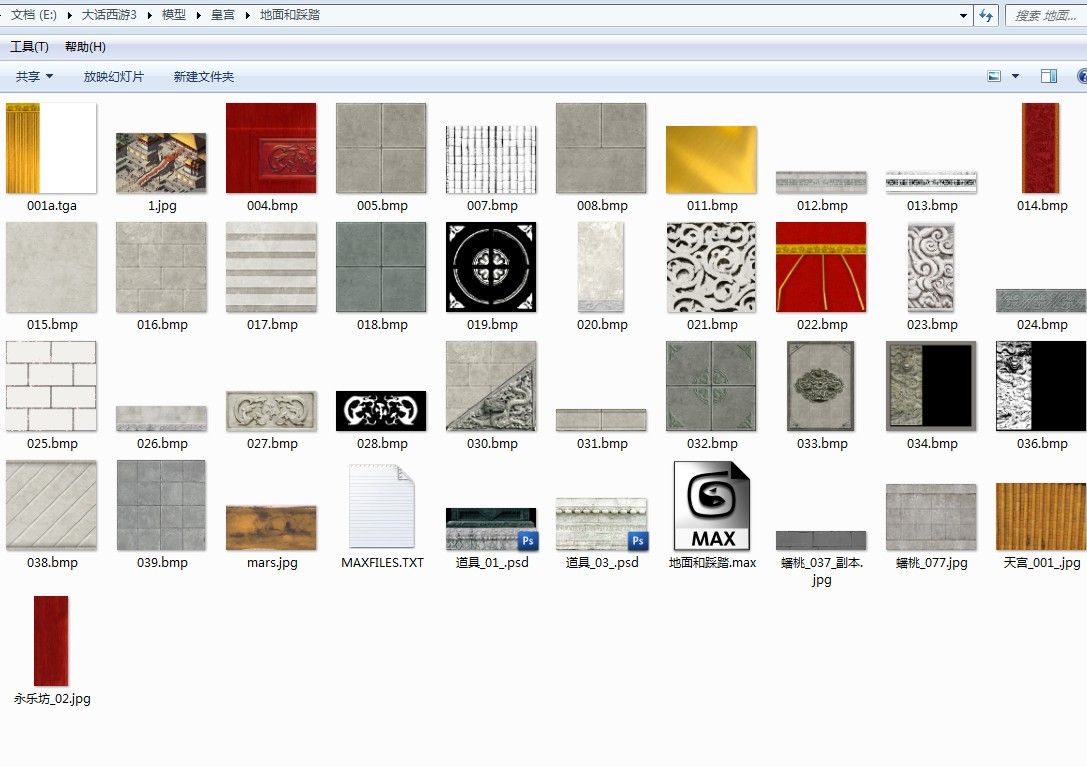Select the 地面和跃踏.max 3ds Max file icon
Viewport: 1087px width, 767px height.
(712, 505)
